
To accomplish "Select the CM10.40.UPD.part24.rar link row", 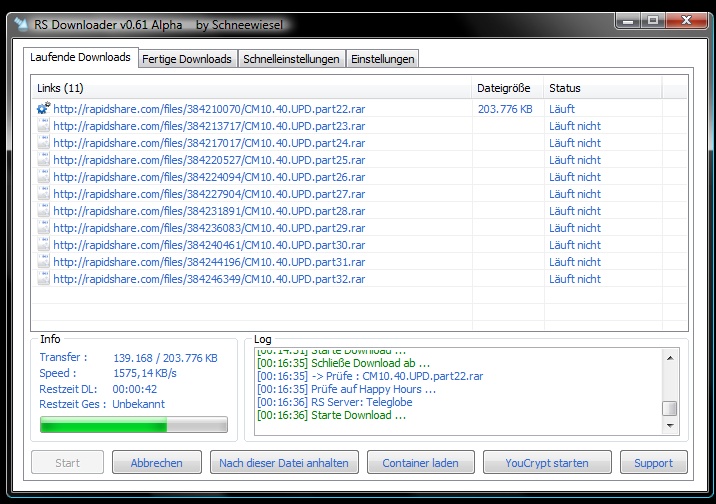I will (359, 142).
